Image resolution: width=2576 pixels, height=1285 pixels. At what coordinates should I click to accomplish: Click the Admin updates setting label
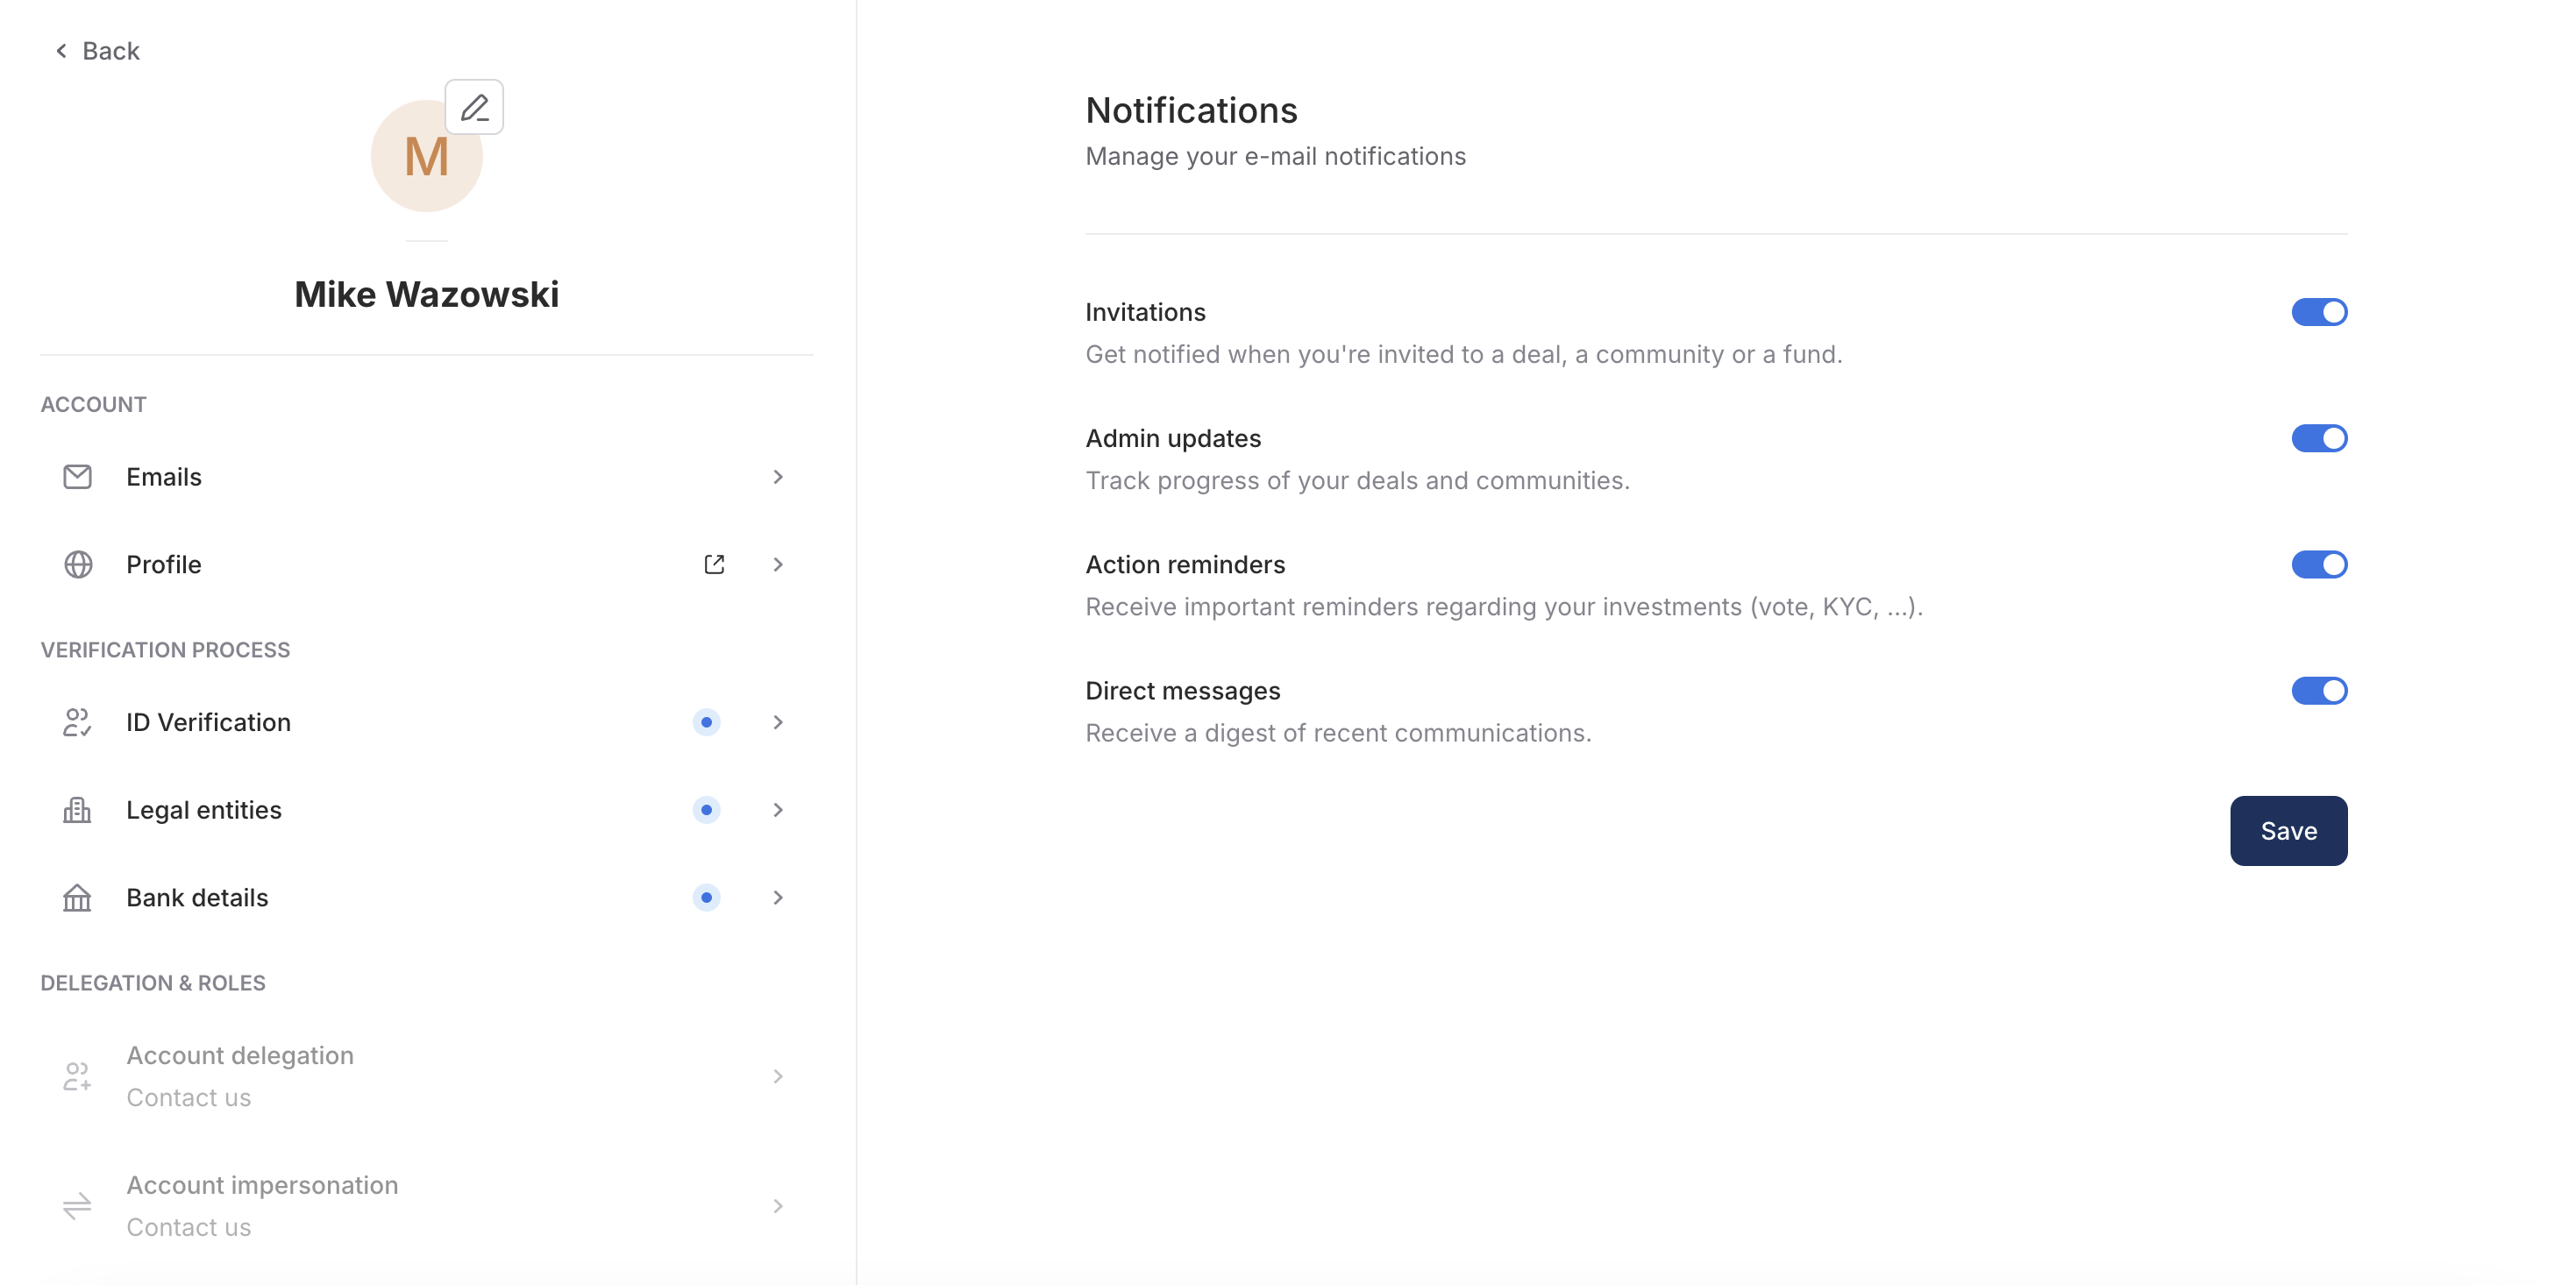point(1173,438)
